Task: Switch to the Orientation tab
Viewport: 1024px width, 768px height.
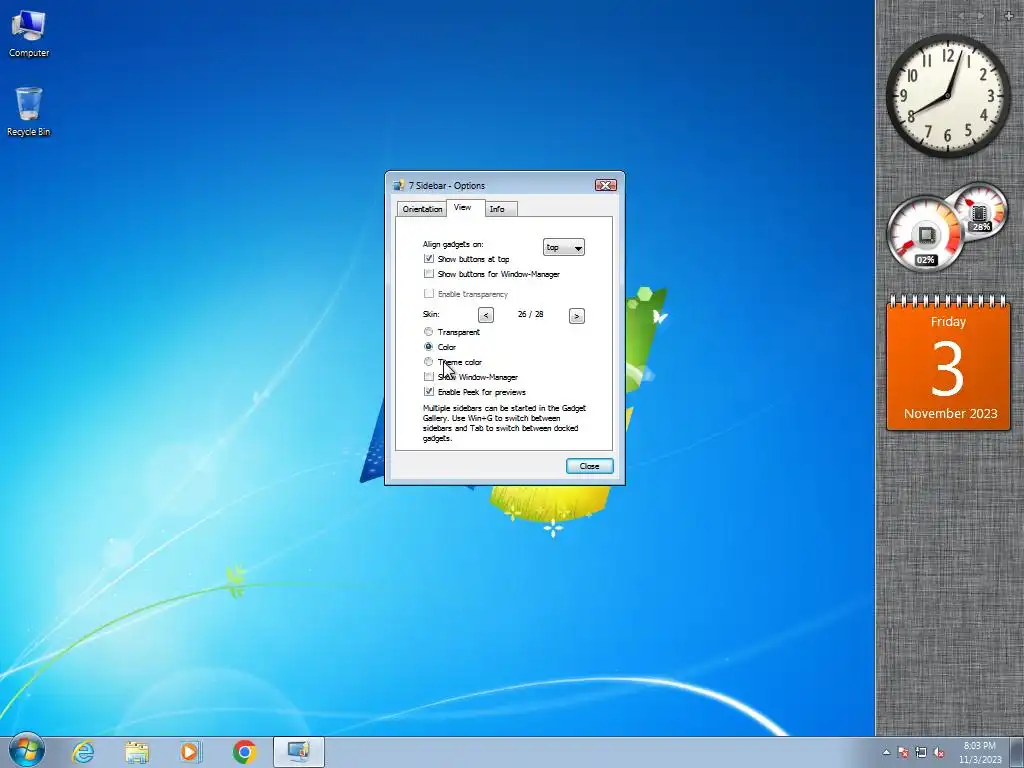Action: click(422, 209)
